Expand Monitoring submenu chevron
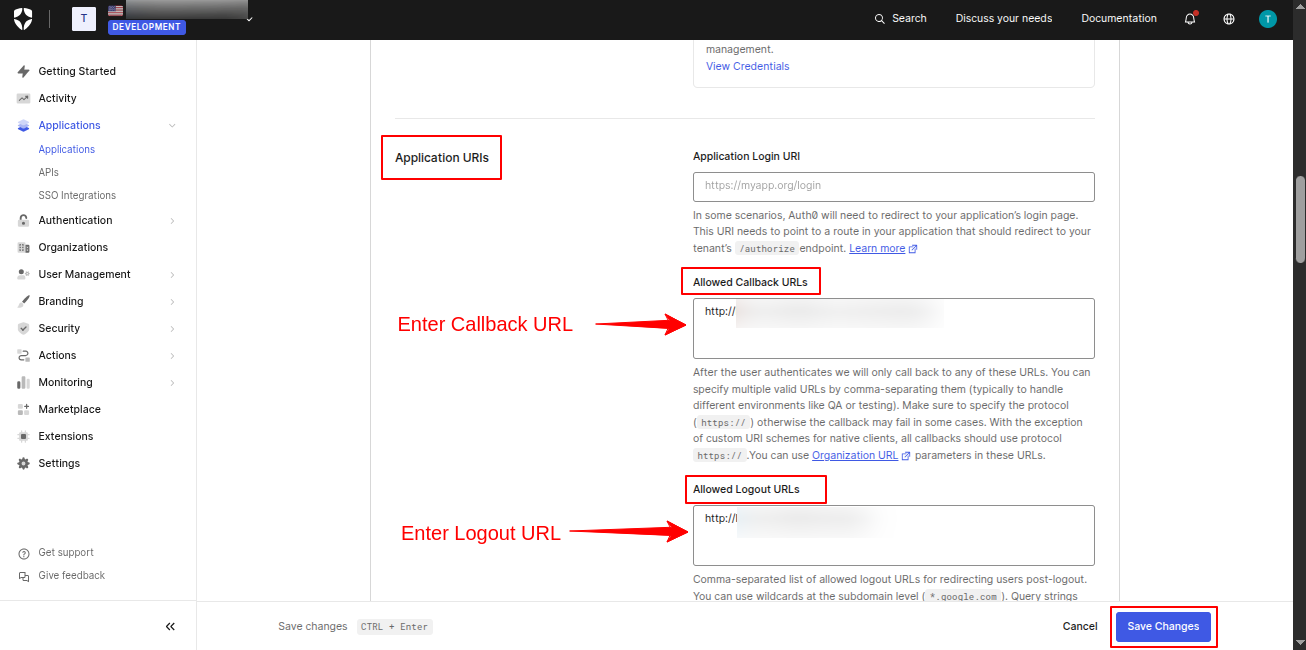1306x650 pixels. click(x=172, y=382)
